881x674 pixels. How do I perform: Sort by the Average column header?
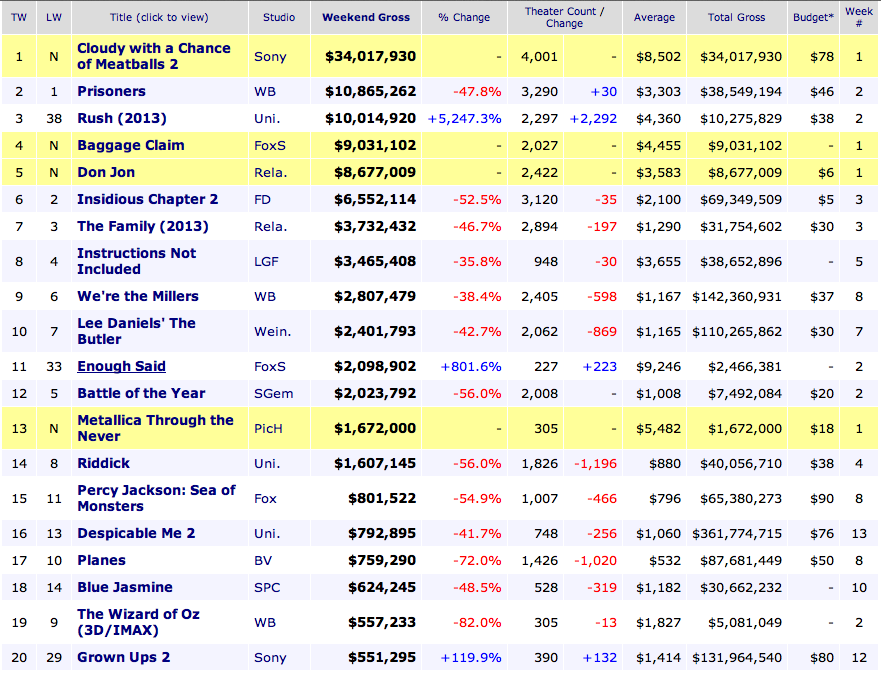pyautogui.click(x=654, y=17)
